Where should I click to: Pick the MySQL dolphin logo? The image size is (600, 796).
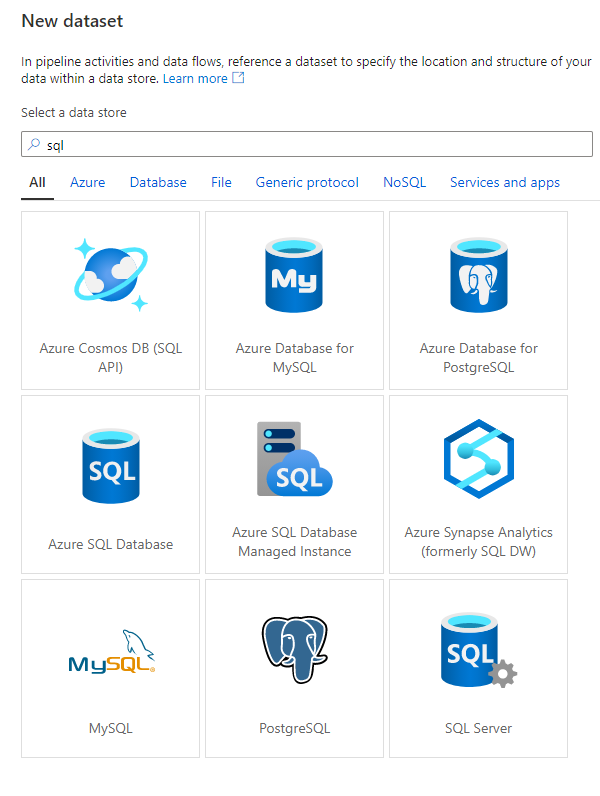pyautogui.click(x=110, y=652)
